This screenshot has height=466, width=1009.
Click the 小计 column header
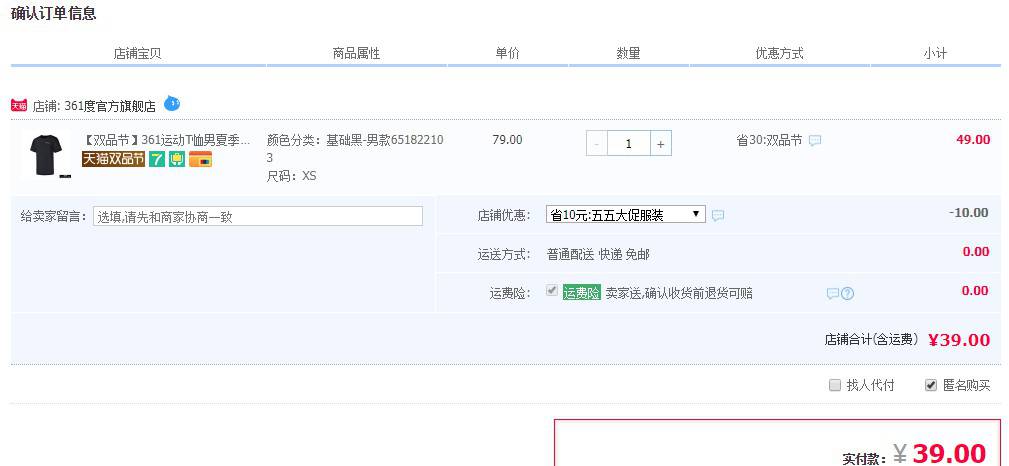[935, 53]
